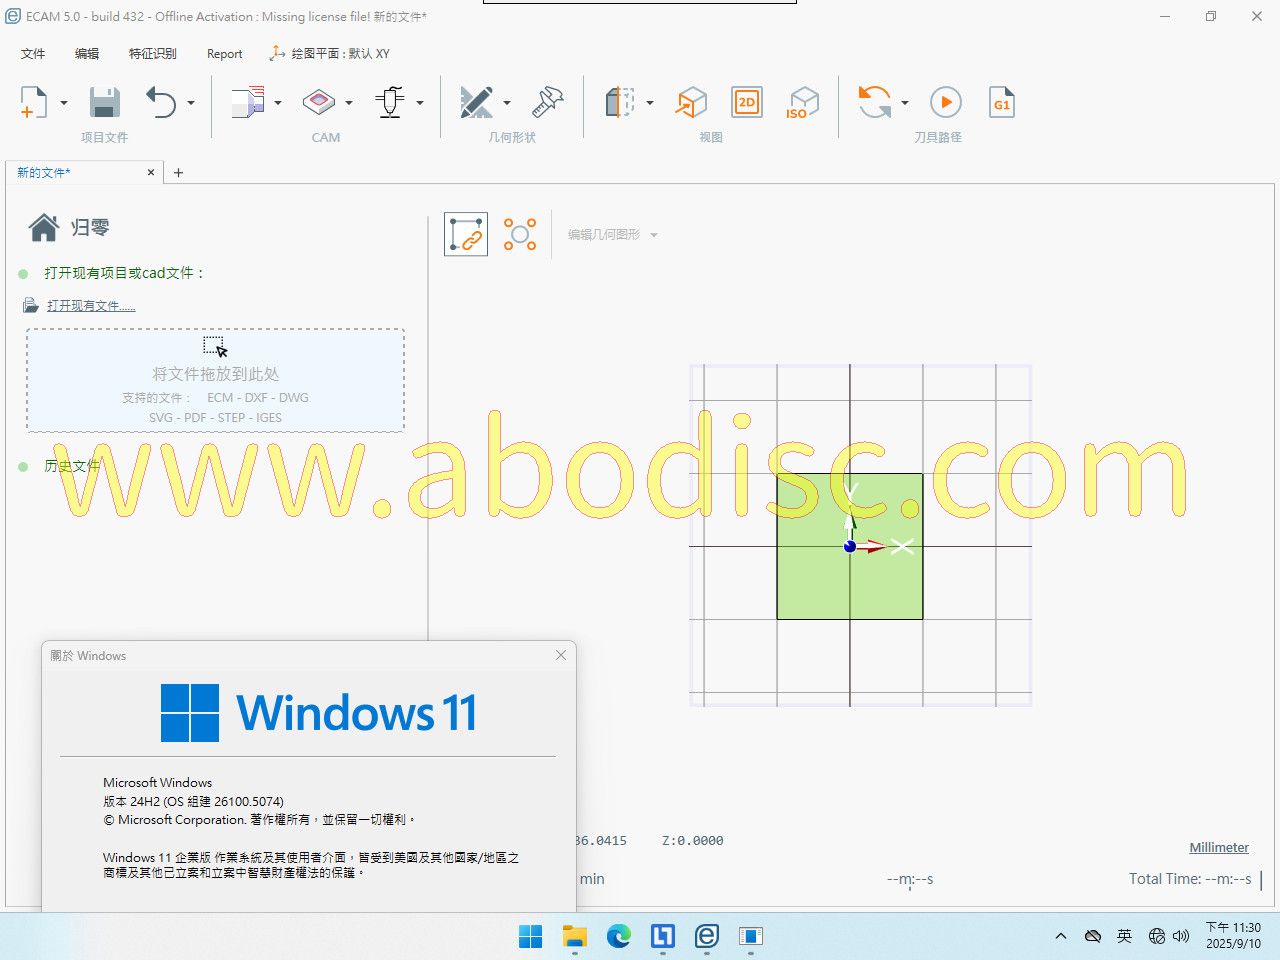Viewport: 1280px width, 960px height.
Task: Toggle the chained geometry selection mode
Action: click(x=466, y=235)
